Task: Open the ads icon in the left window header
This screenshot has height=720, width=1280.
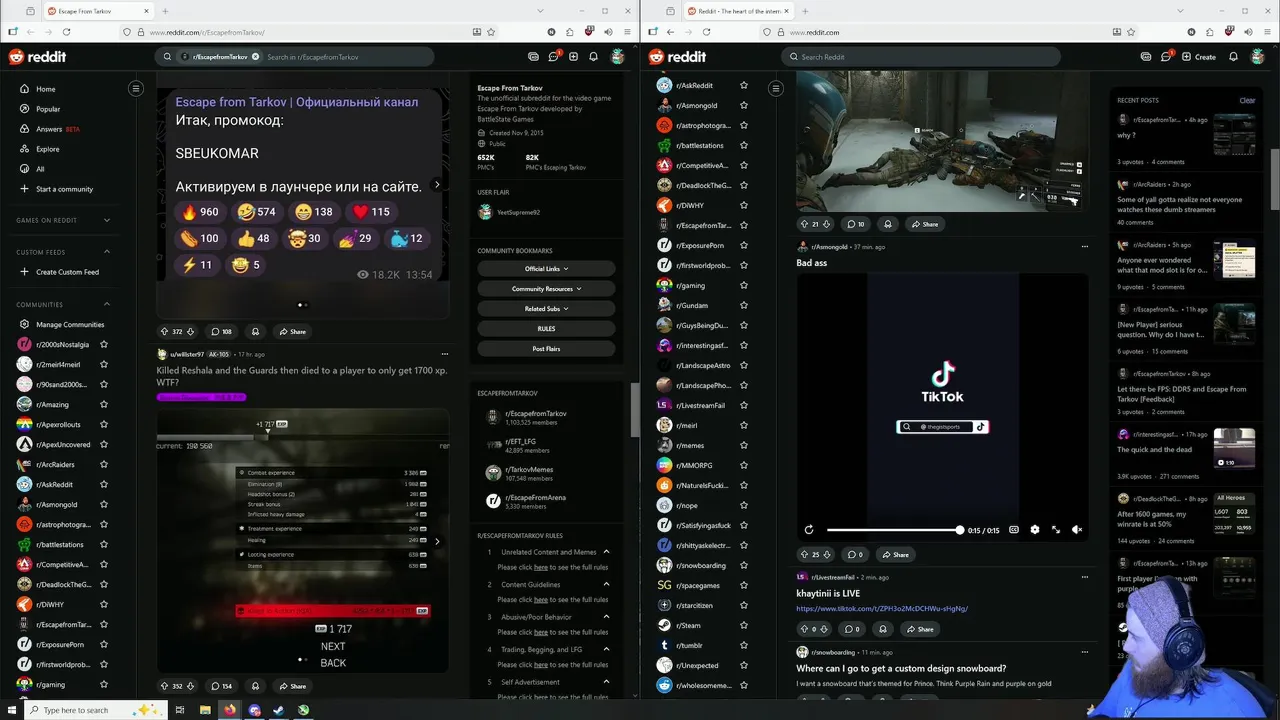Action: coord(533,57)
